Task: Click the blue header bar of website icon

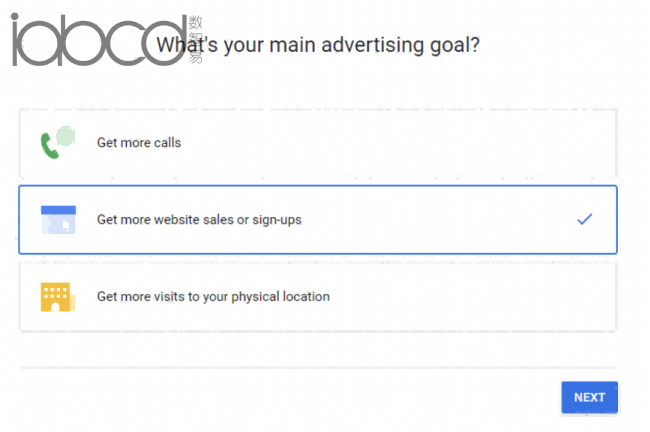Action: click(x=58, y=210)
